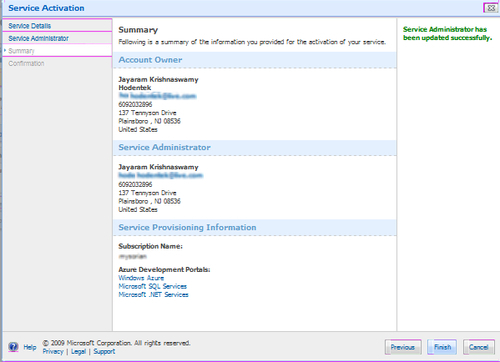
Task: Select the Confirmation step in sidebar
Action: (x=26, y=63)
